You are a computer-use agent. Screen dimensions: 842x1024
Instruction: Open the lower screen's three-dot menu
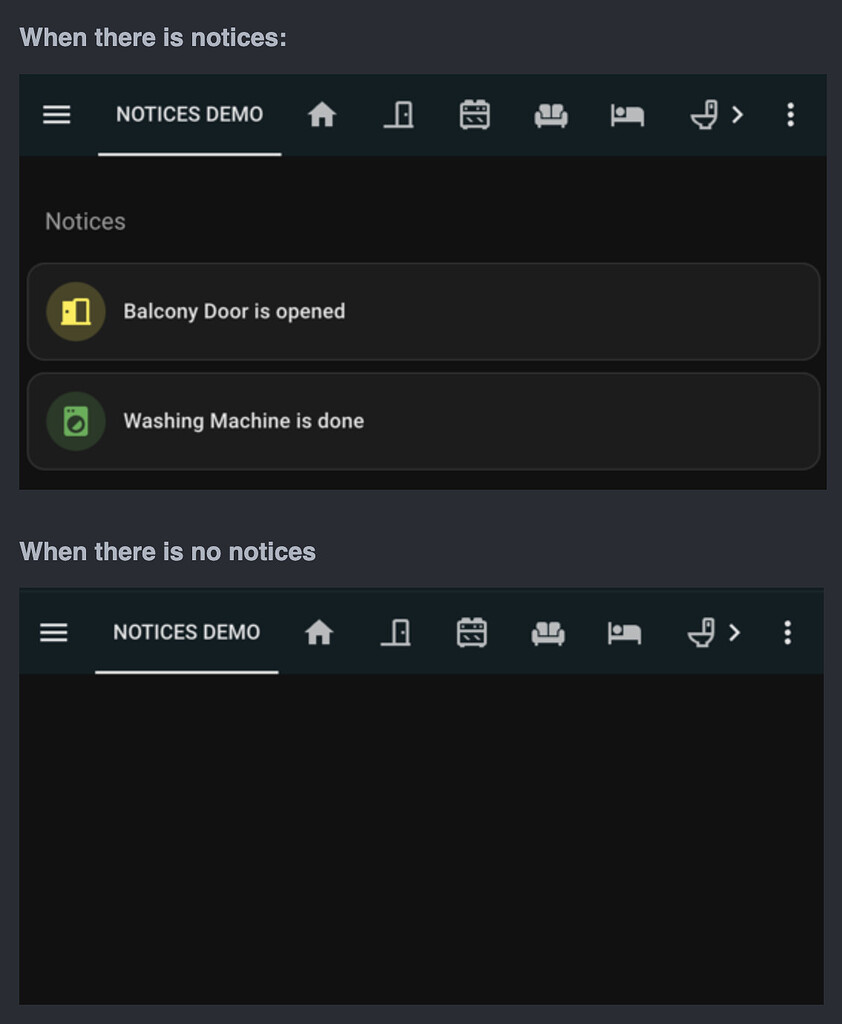pos(787,632)
